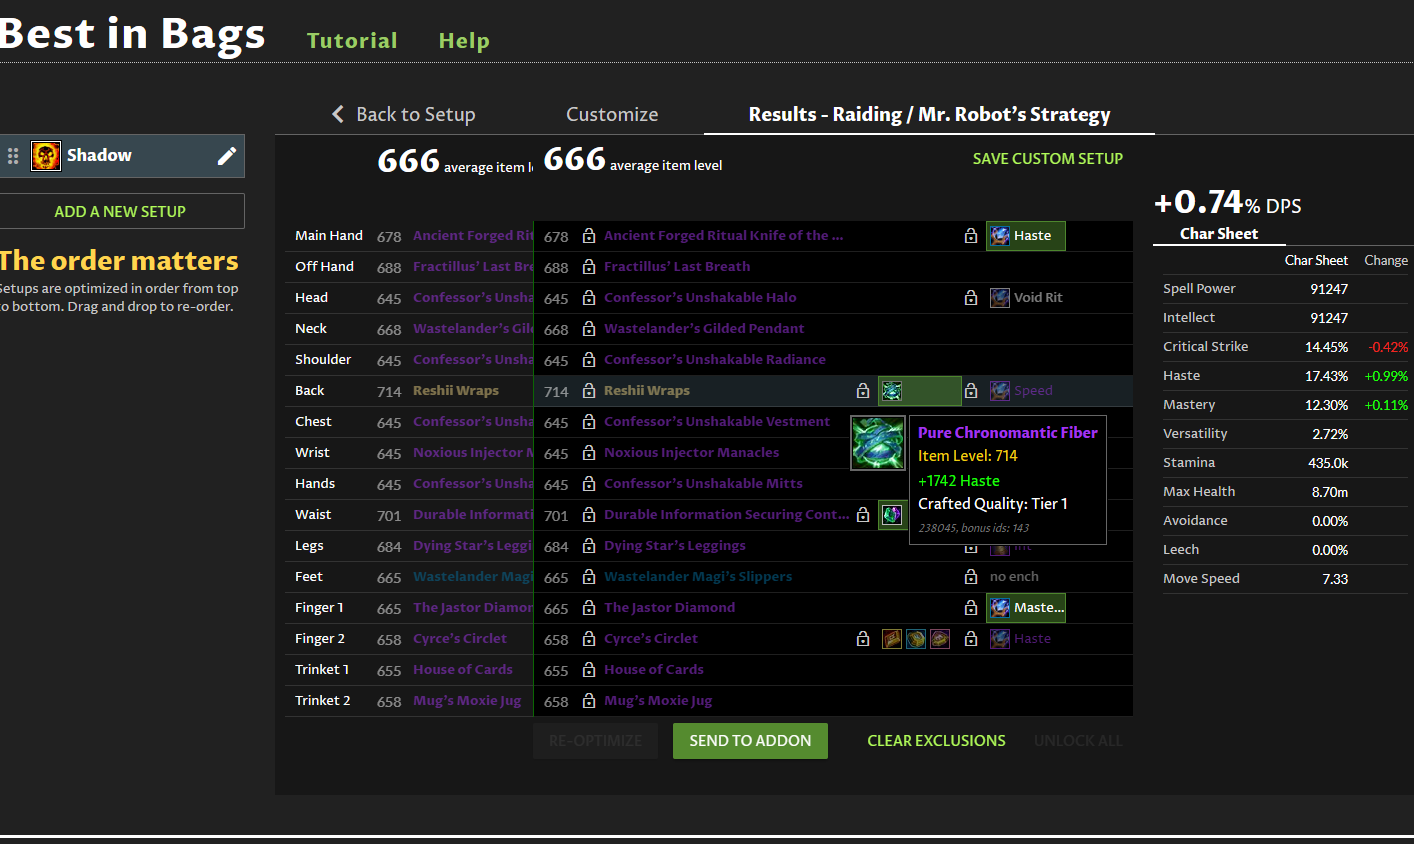Image resolution: width=1414 pixels, height=844 pixels.
Task: Click the Void Rit enchant icon on Head
Action: 1000,298
